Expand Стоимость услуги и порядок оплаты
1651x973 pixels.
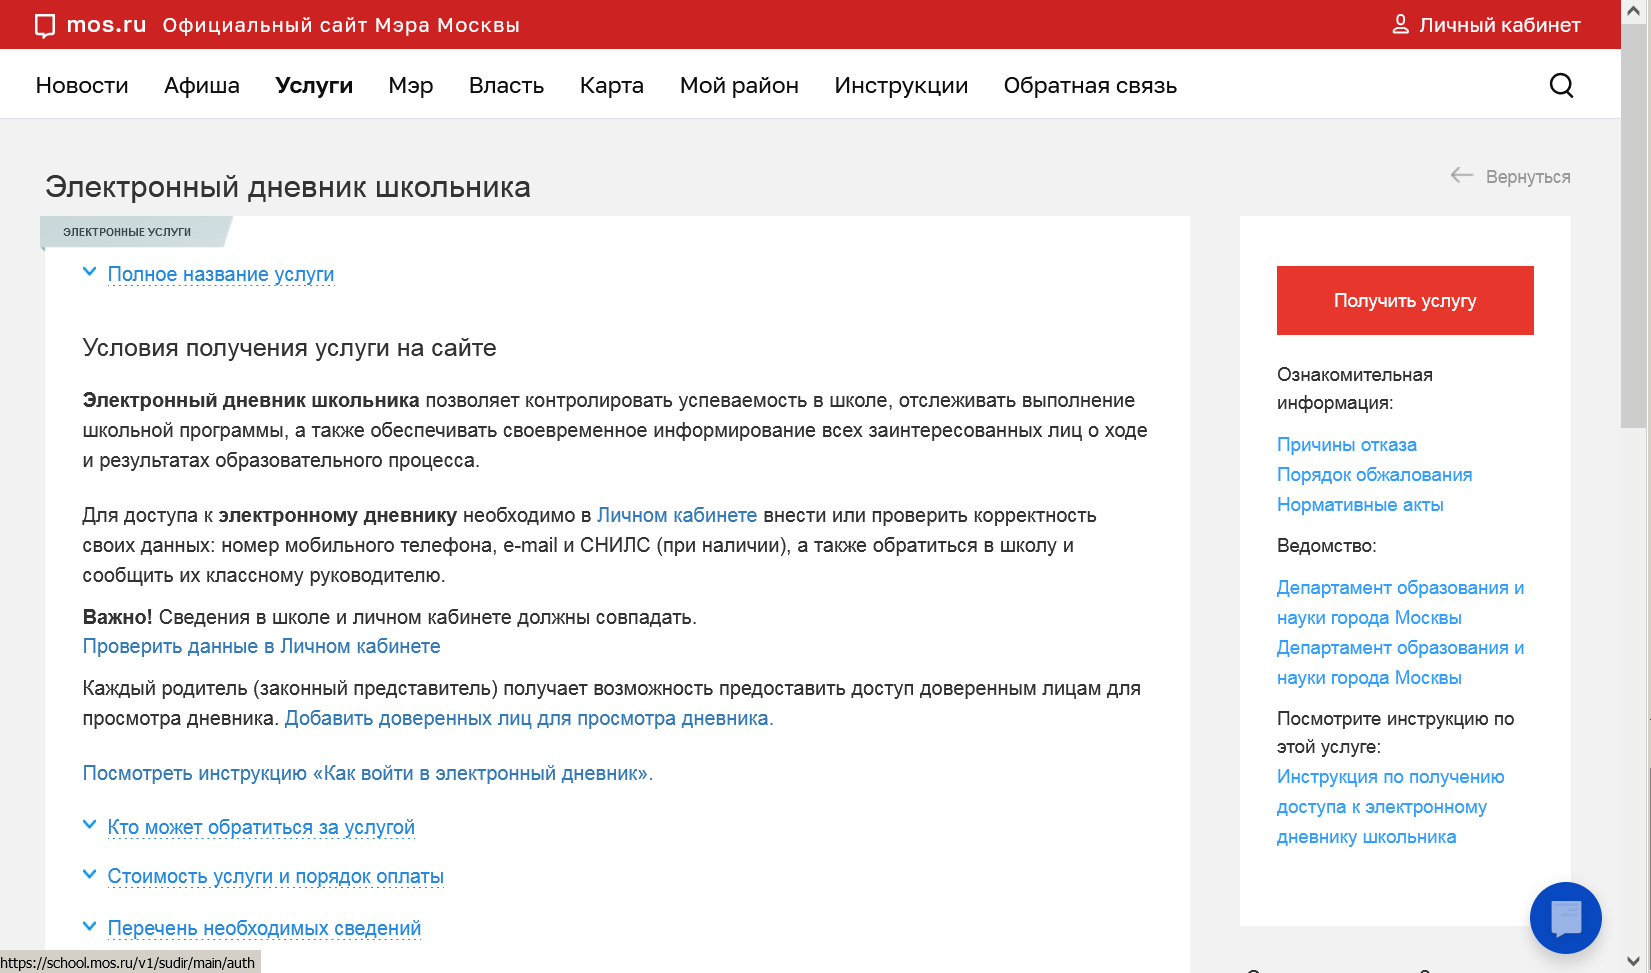(x=275, y=876)
